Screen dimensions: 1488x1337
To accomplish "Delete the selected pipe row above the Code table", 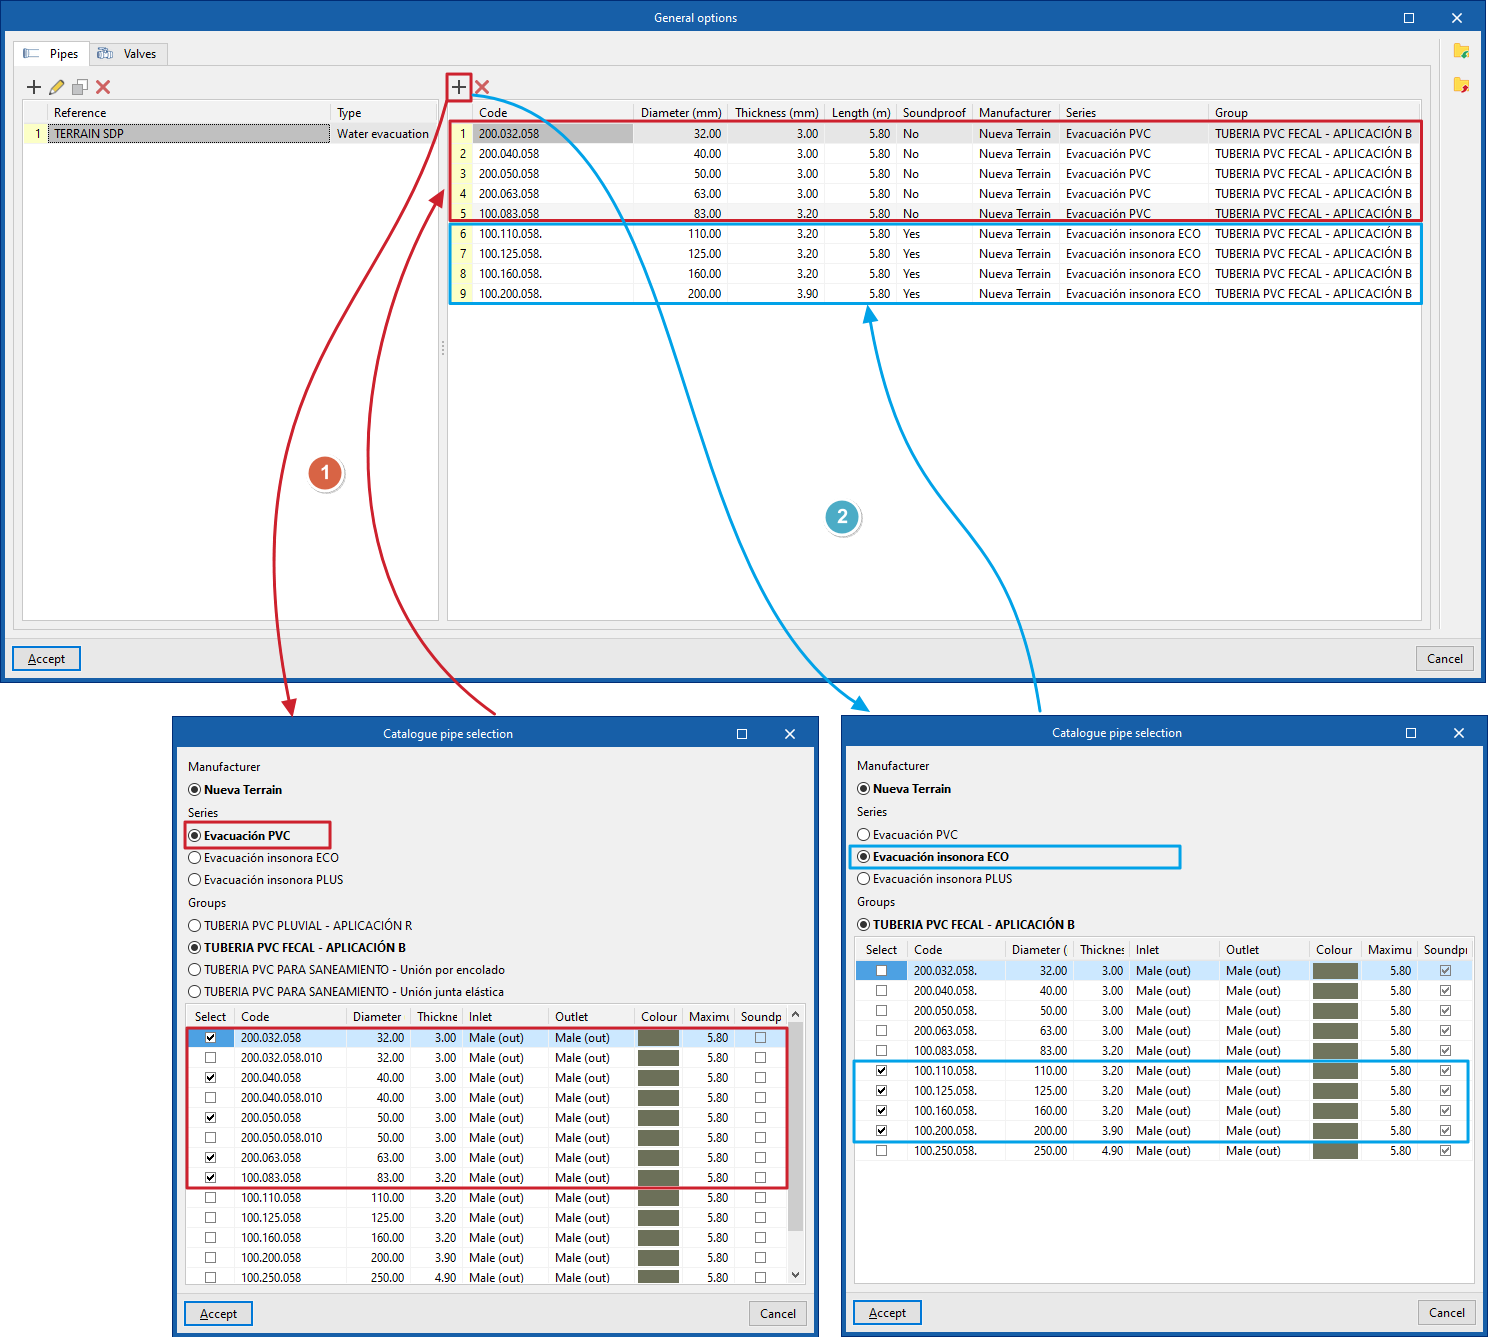I will (482, 87).
